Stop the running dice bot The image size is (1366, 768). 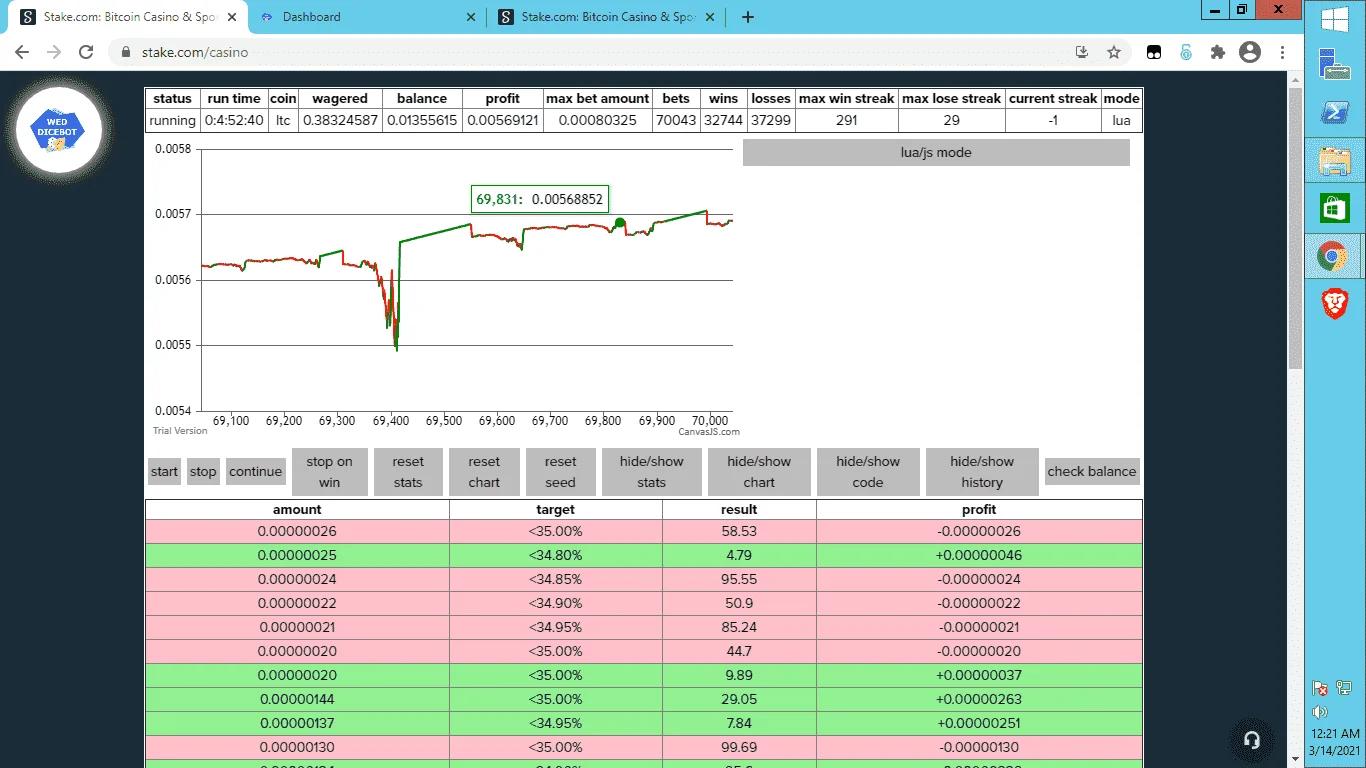(203, 472)
